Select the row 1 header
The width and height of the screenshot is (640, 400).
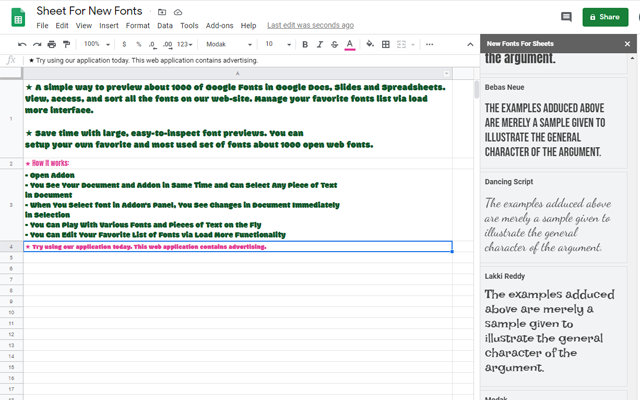pyautogui.click(x=11, y=119)
